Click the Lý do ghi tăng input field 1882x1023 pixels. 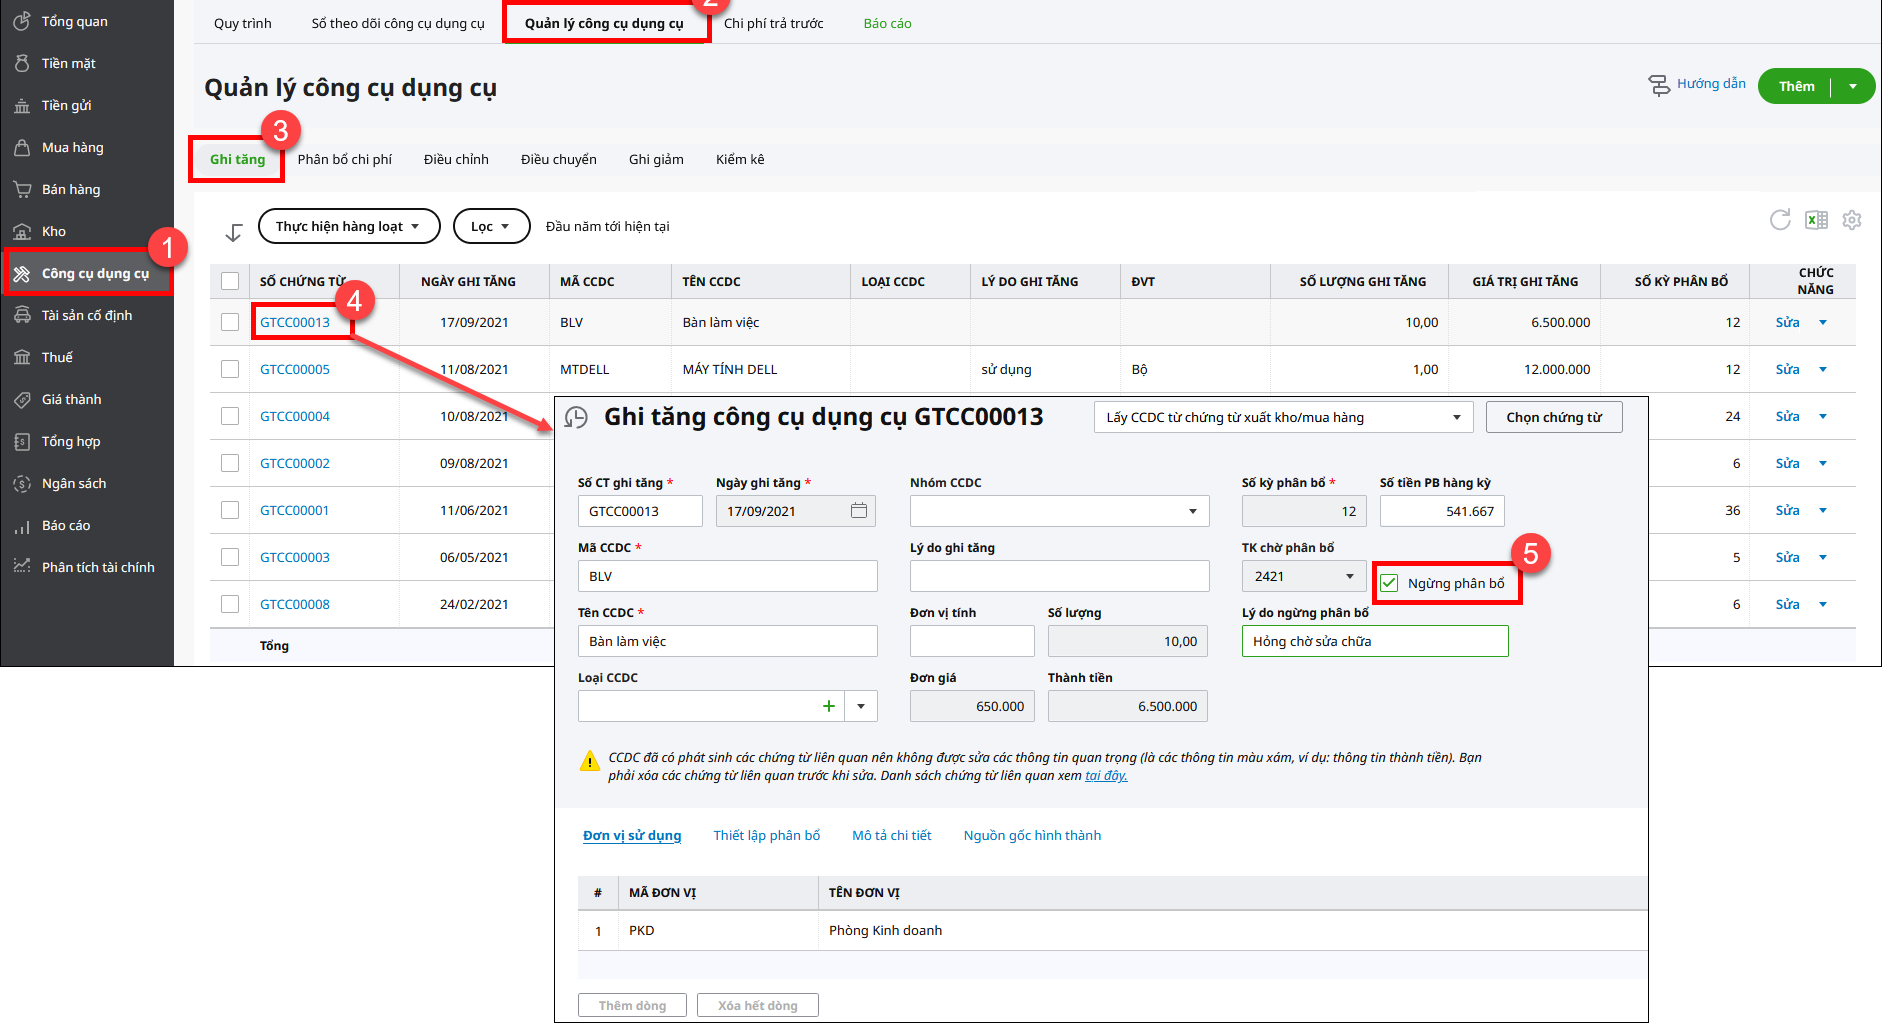(1059, 576)
